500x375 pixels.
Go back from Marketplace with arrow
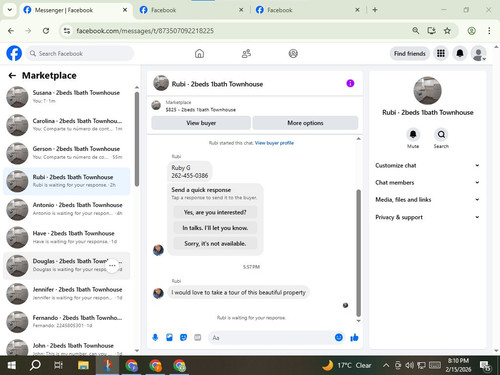(x=12, y=76)
